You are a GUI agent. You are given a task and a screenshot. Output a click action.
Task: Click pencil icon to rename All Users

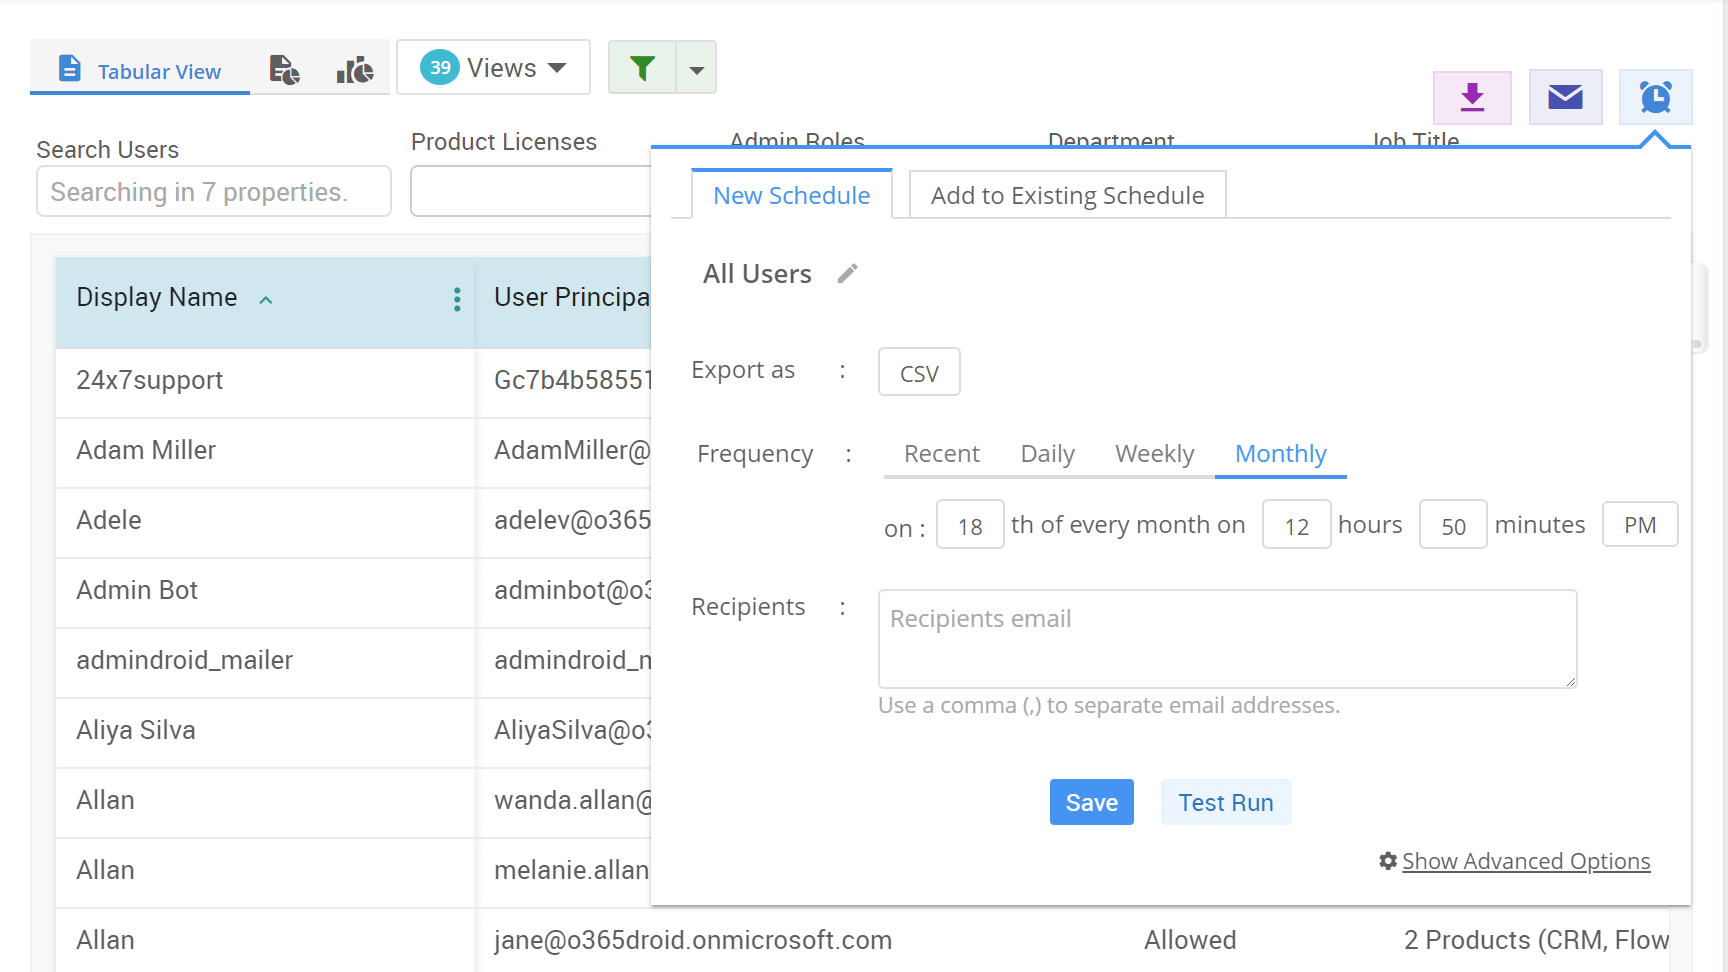click(x=847, y=274)
